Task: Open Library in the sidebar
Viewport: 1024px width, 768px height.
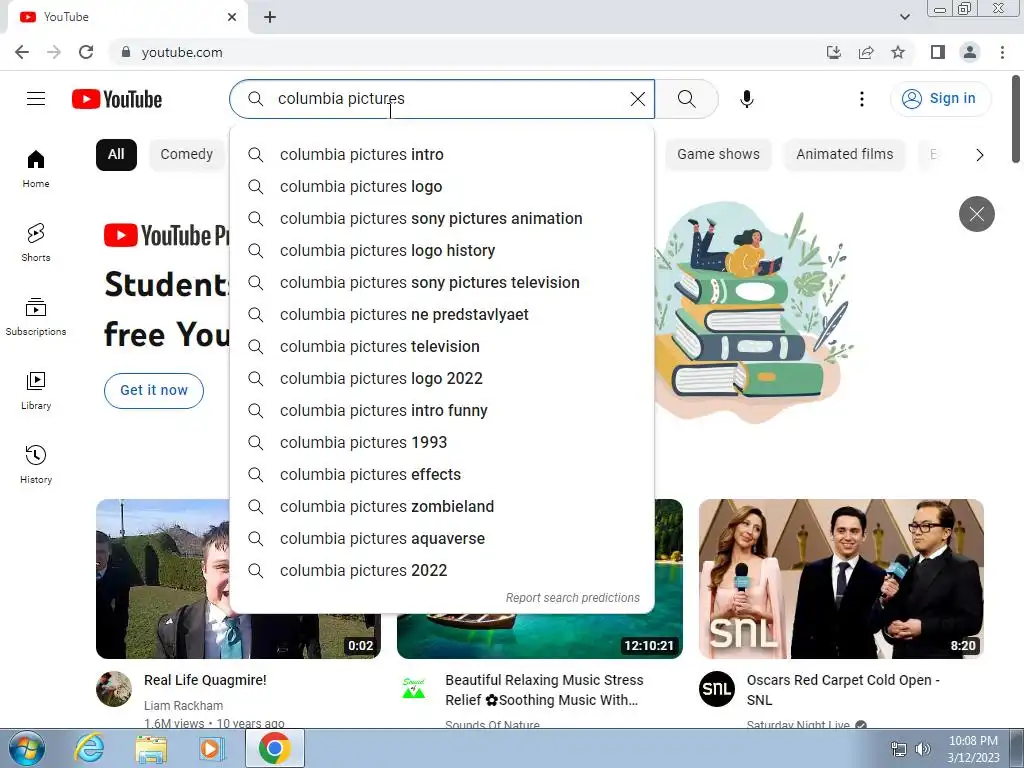Action: click(36, 390)
